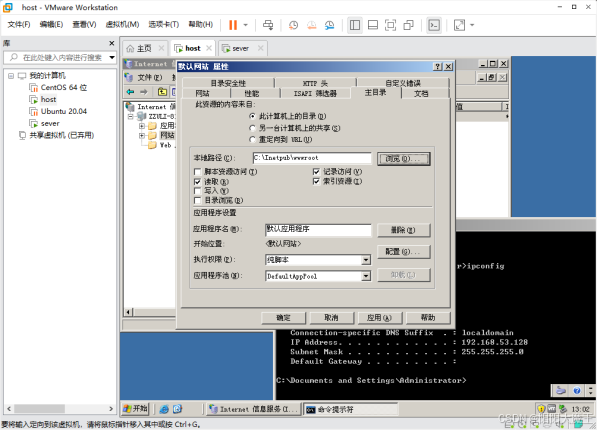
Task: Open the 查看(V) menu
Action: (x=84, y=24)
